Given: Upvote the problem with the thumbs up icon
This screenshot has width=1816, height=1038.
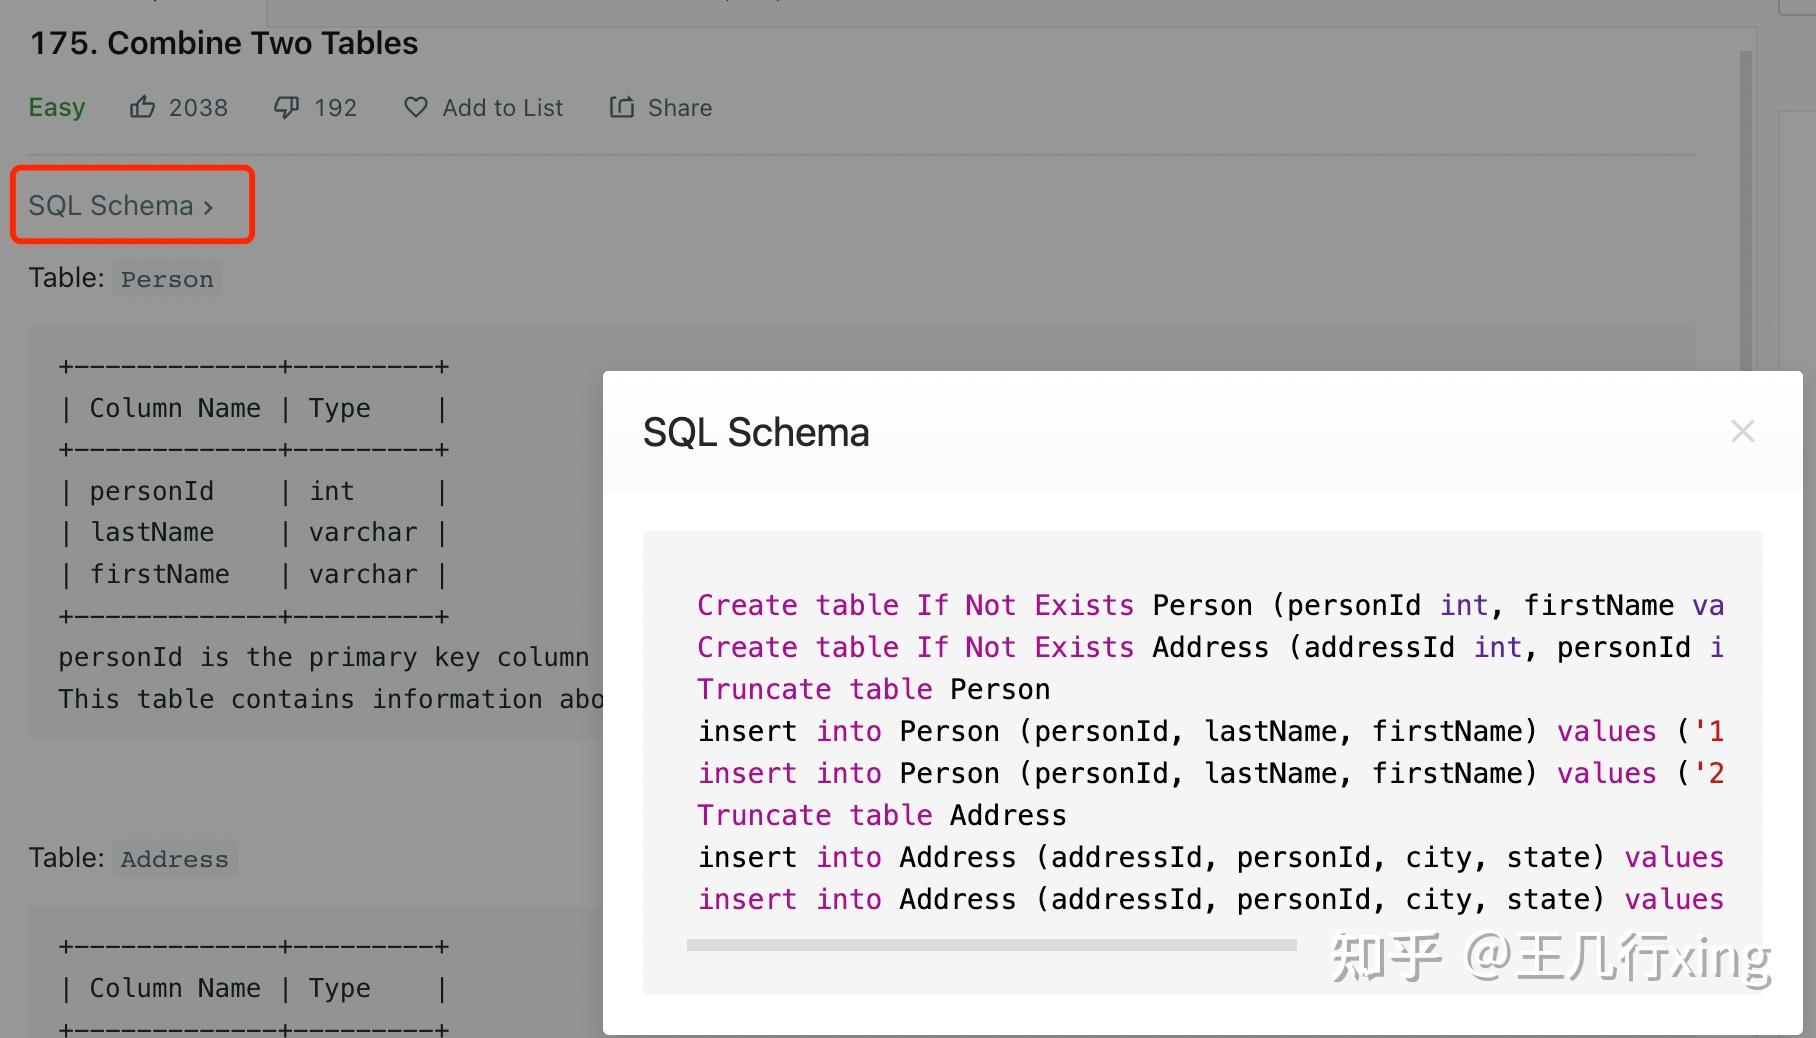Looking at the screenshot, I should tap(144, 107).
